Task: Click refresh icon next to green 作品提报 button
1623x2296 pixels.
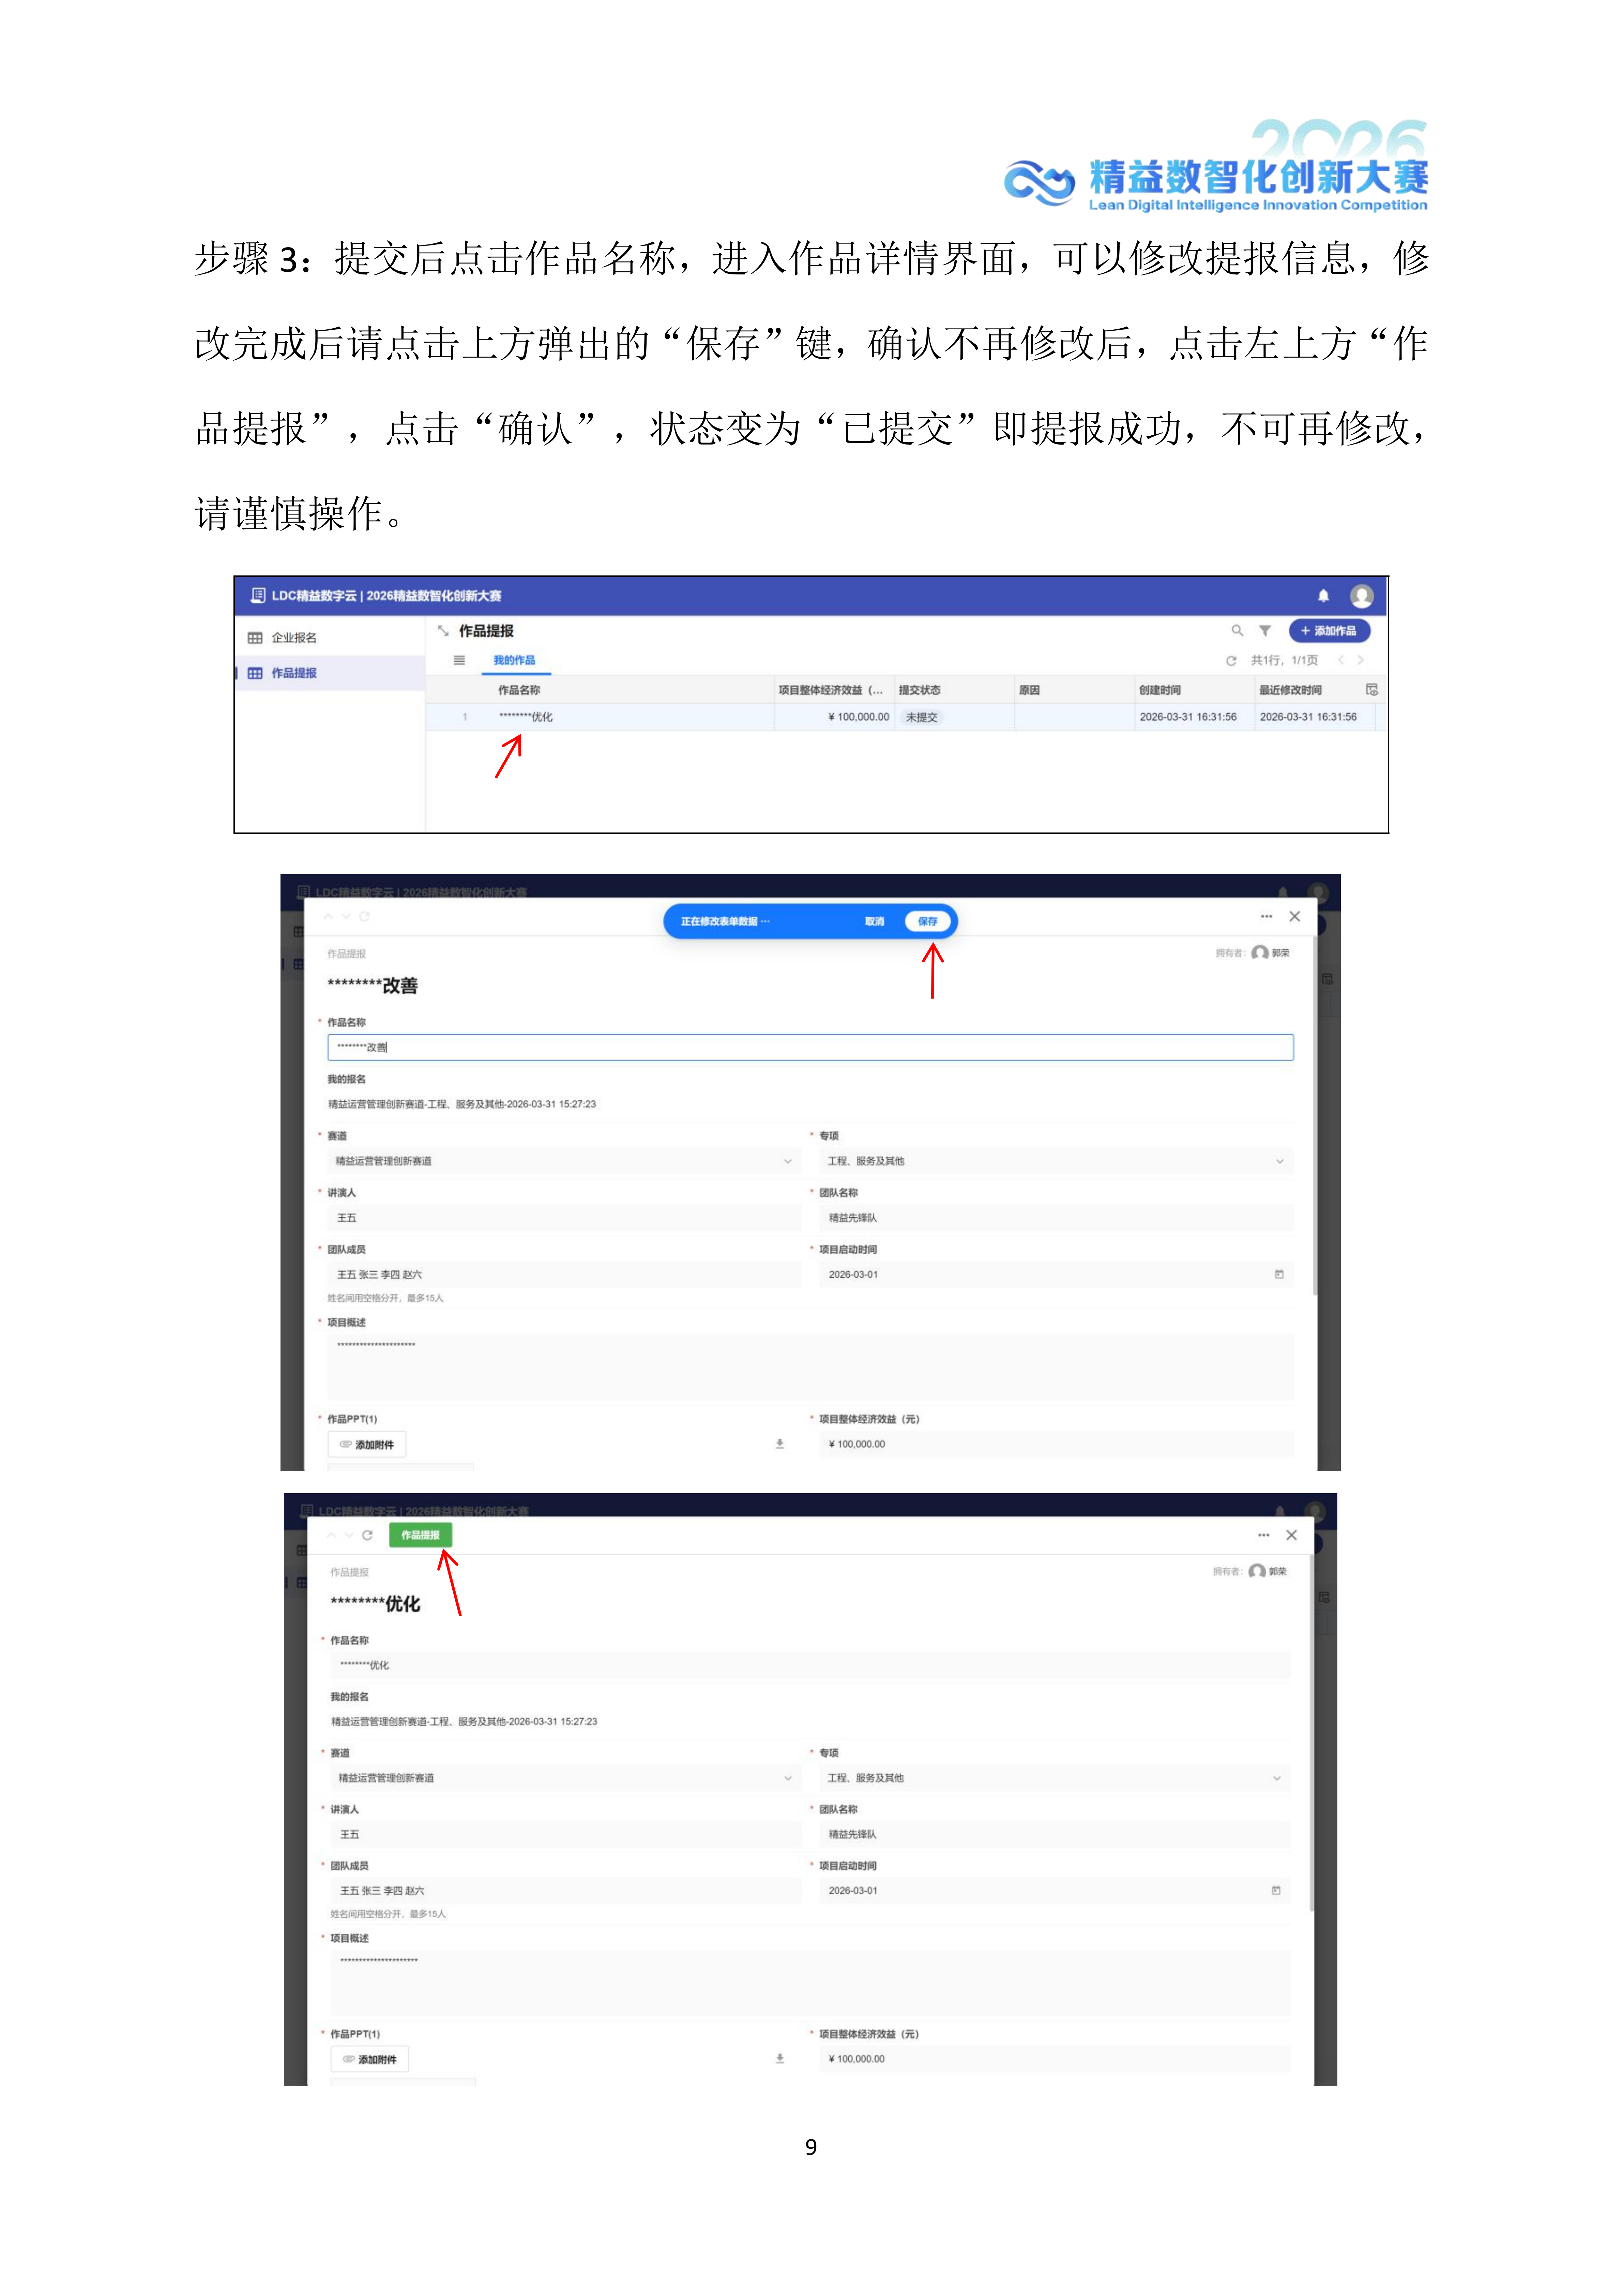Action: pos(367,1535)
